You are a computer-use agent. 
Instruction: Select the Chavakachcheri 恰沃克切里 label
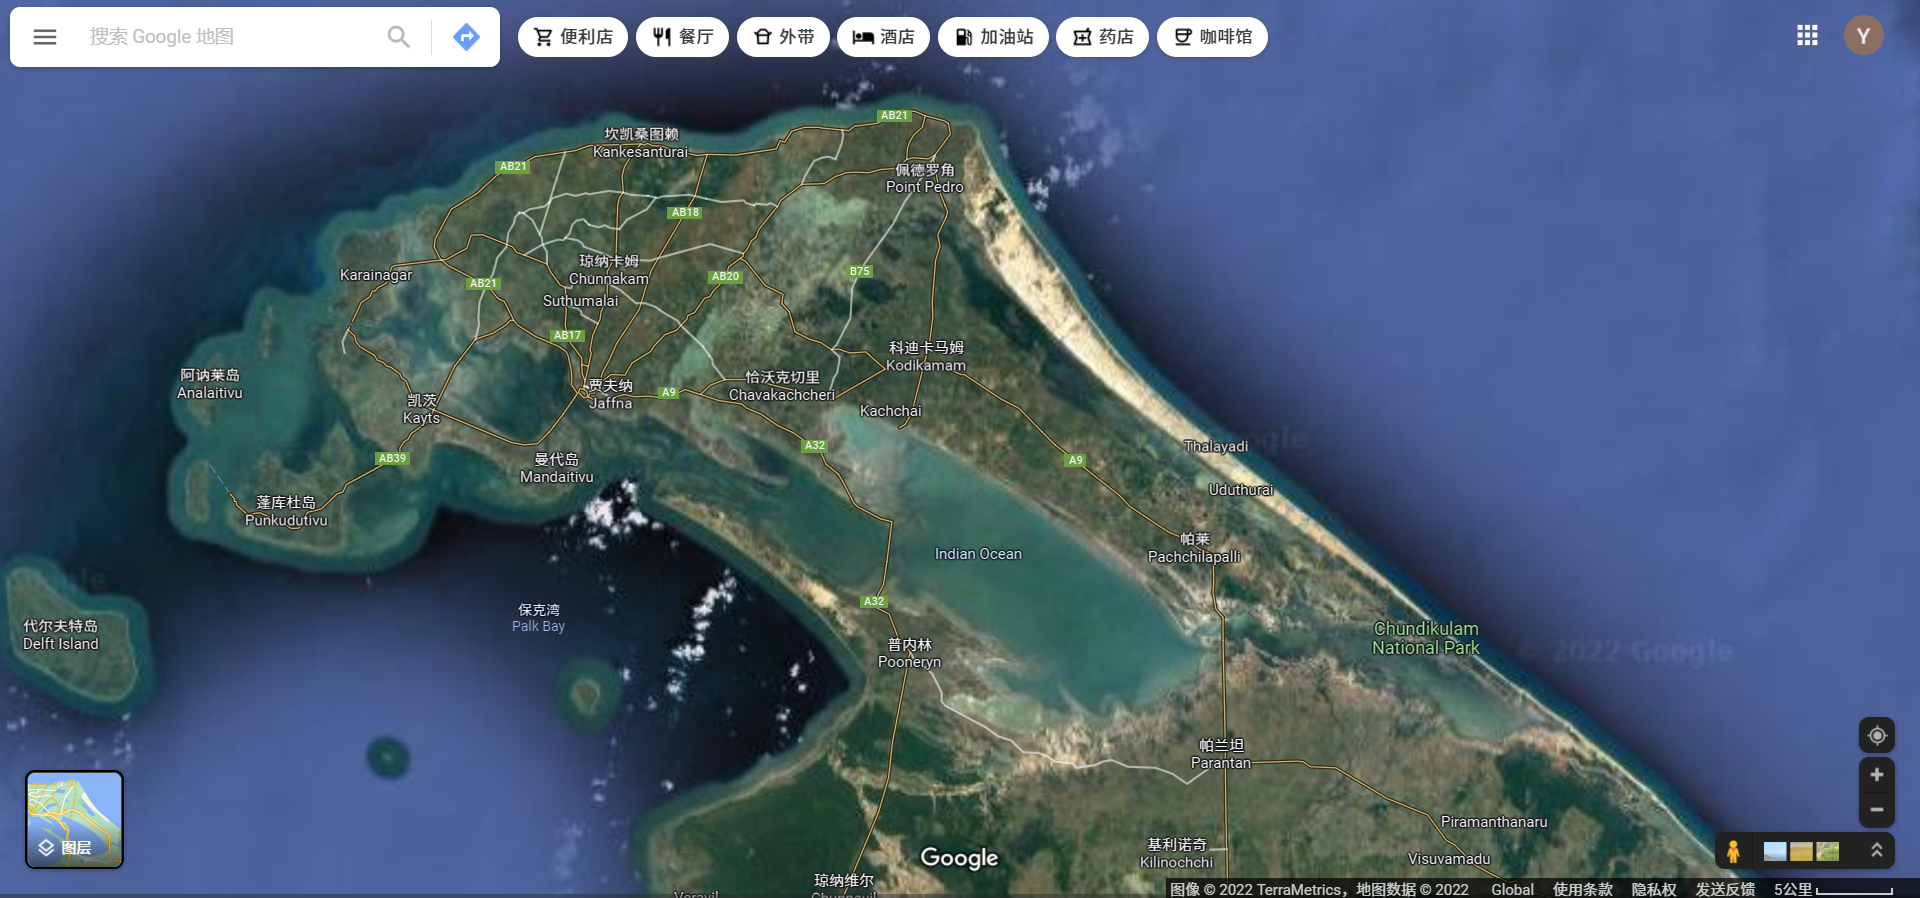782,386
